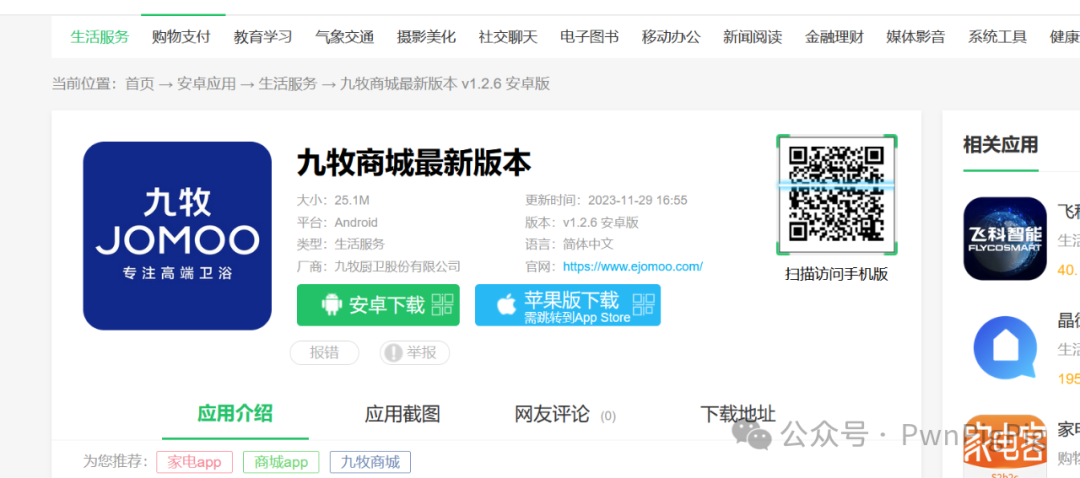Open the official site link https://www.ejomoo.com/

[x=633, y=266]
